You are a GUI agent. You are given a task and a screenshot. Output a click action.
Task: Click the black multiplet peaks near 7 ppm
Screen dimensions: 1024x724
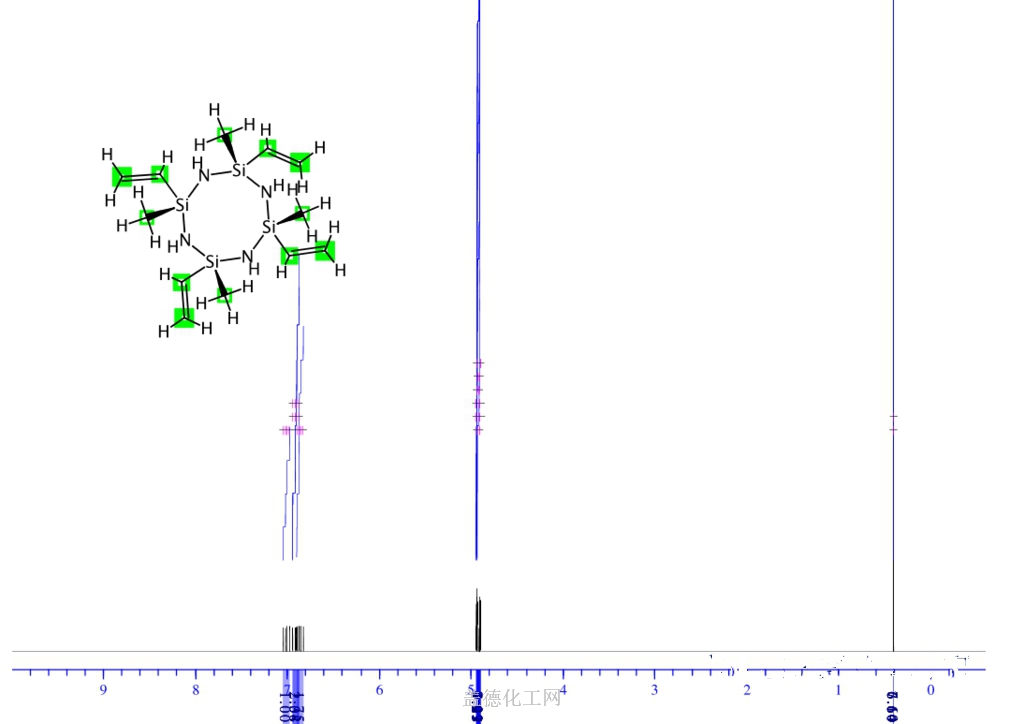(x=292, y=637)
